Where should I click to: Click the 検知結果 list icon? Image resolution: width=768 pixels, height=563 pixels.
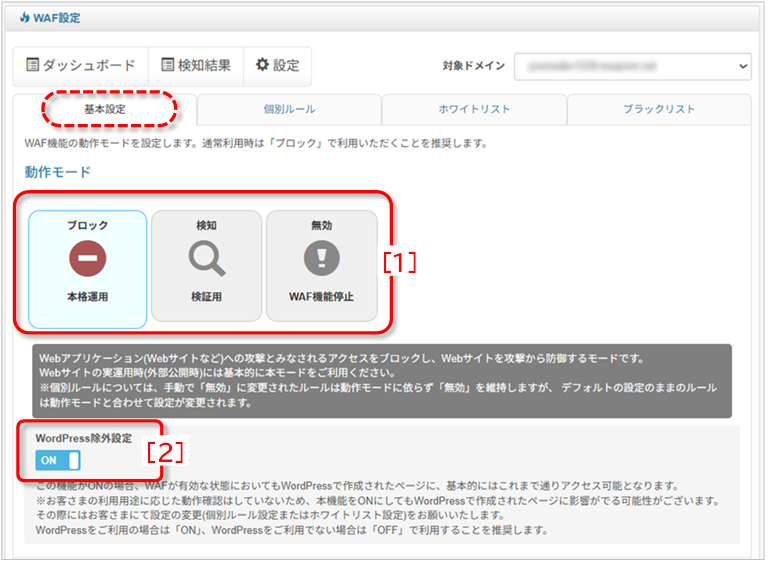168,65
